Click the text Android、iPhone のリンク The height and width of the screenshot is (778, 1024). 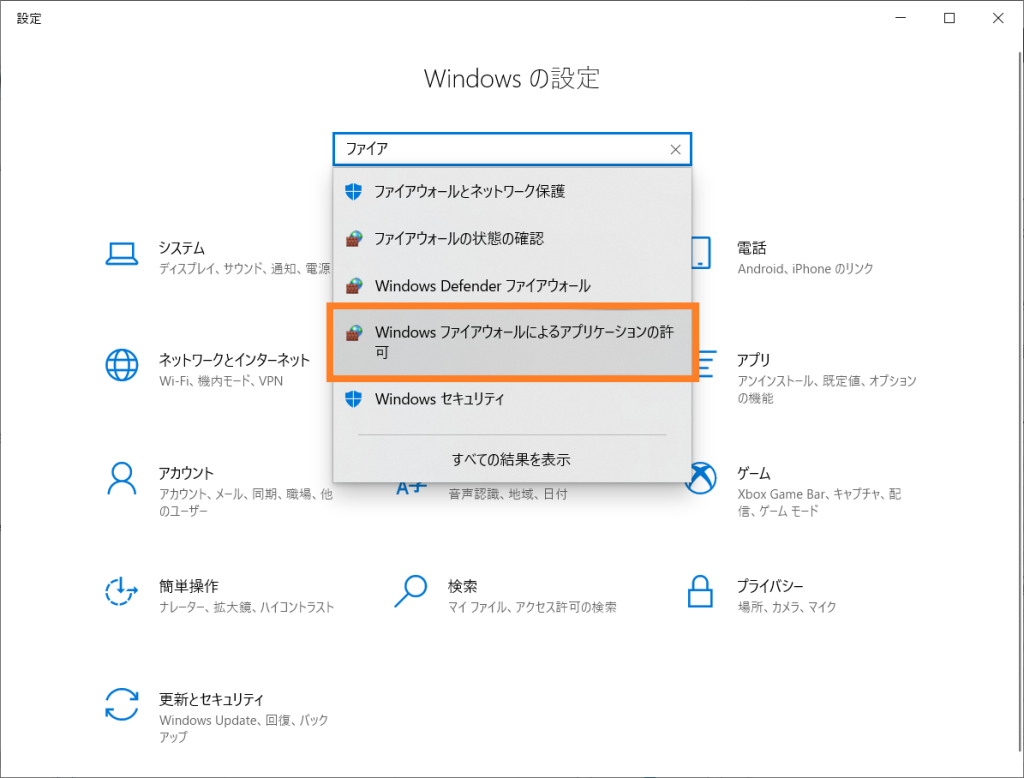(805, 268)
